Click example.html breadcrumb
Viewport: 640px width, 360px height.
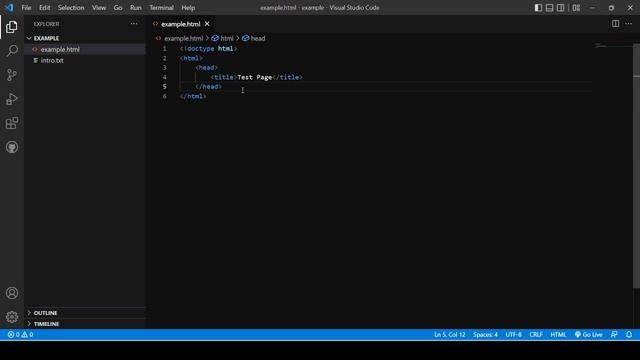tap(183, 38)
